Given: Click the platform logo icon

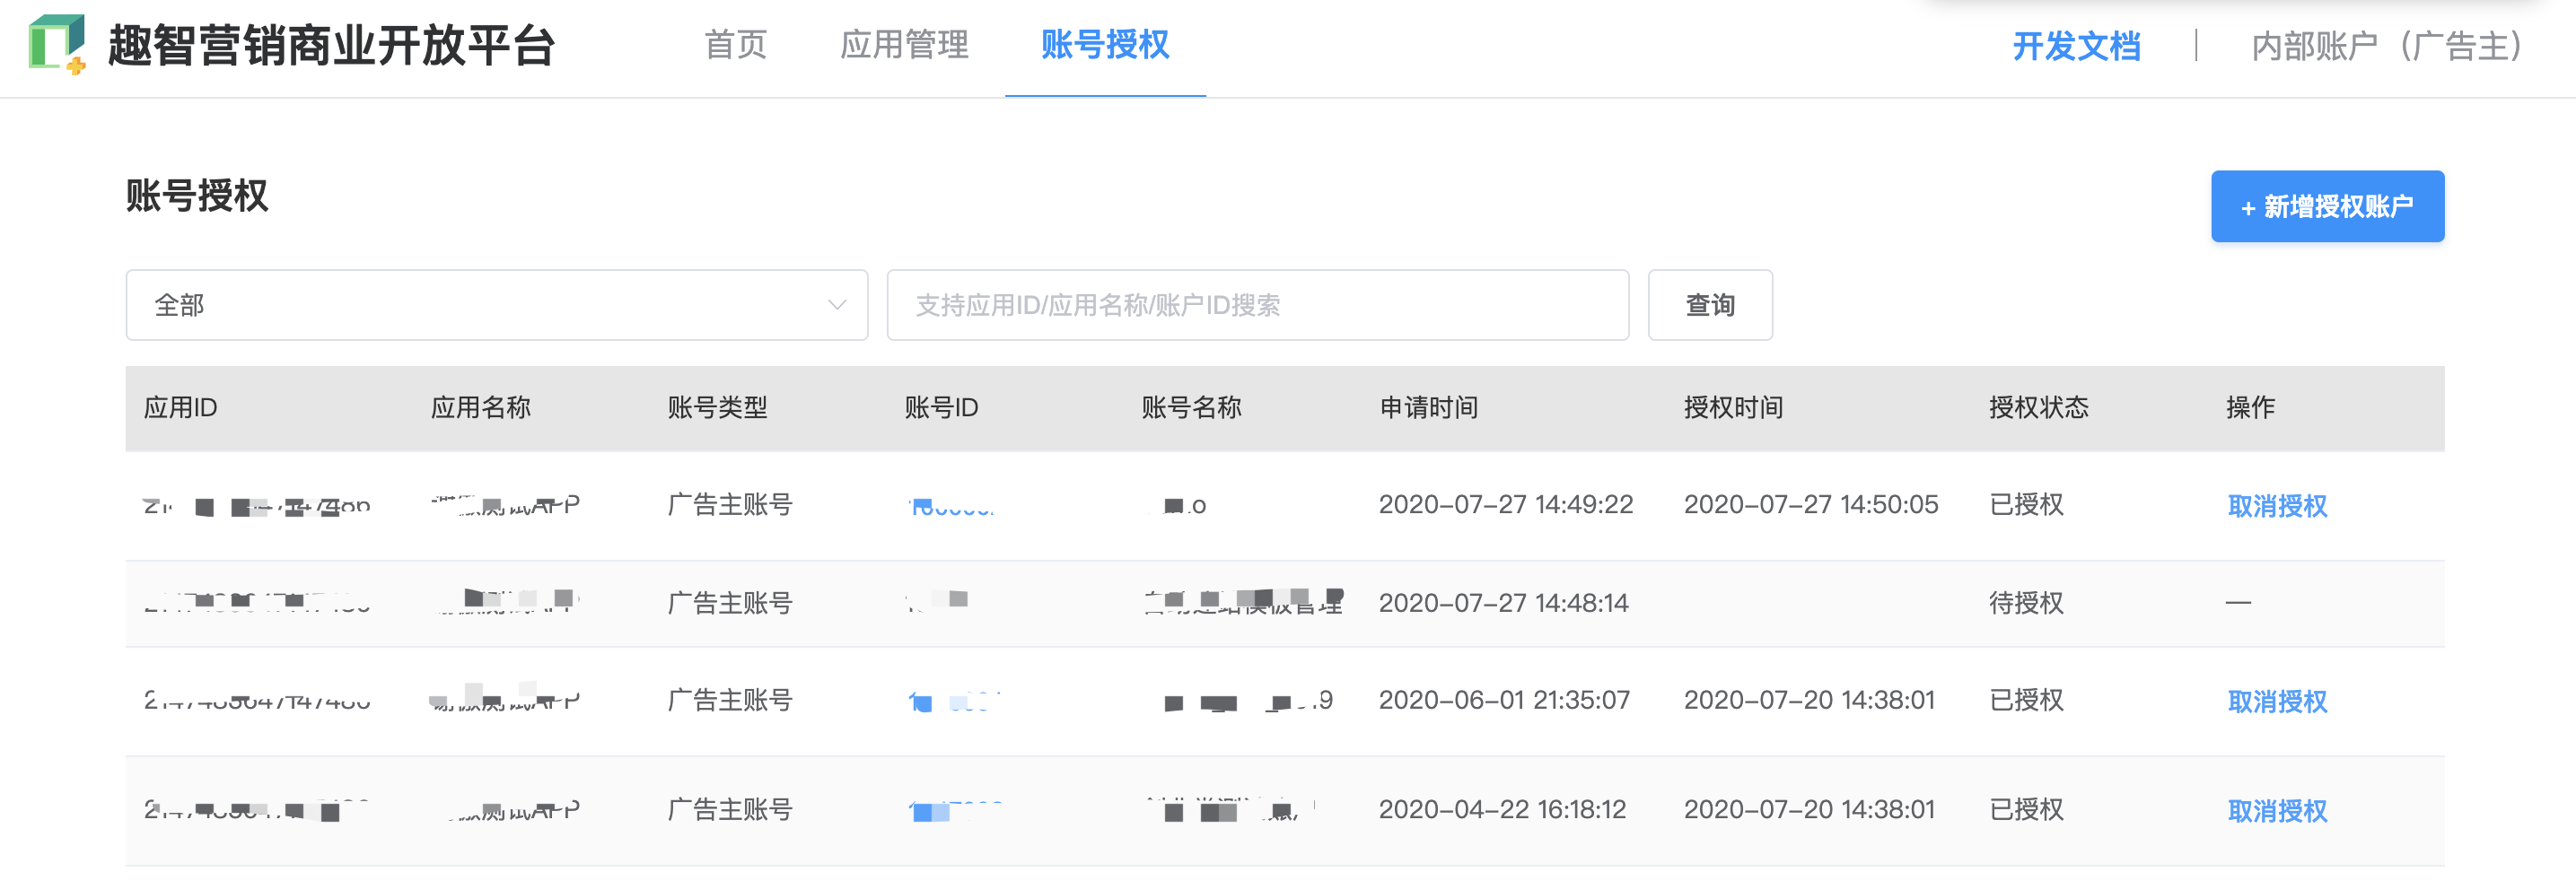Looking at the screenshot, I should click(x=57, y=44).
